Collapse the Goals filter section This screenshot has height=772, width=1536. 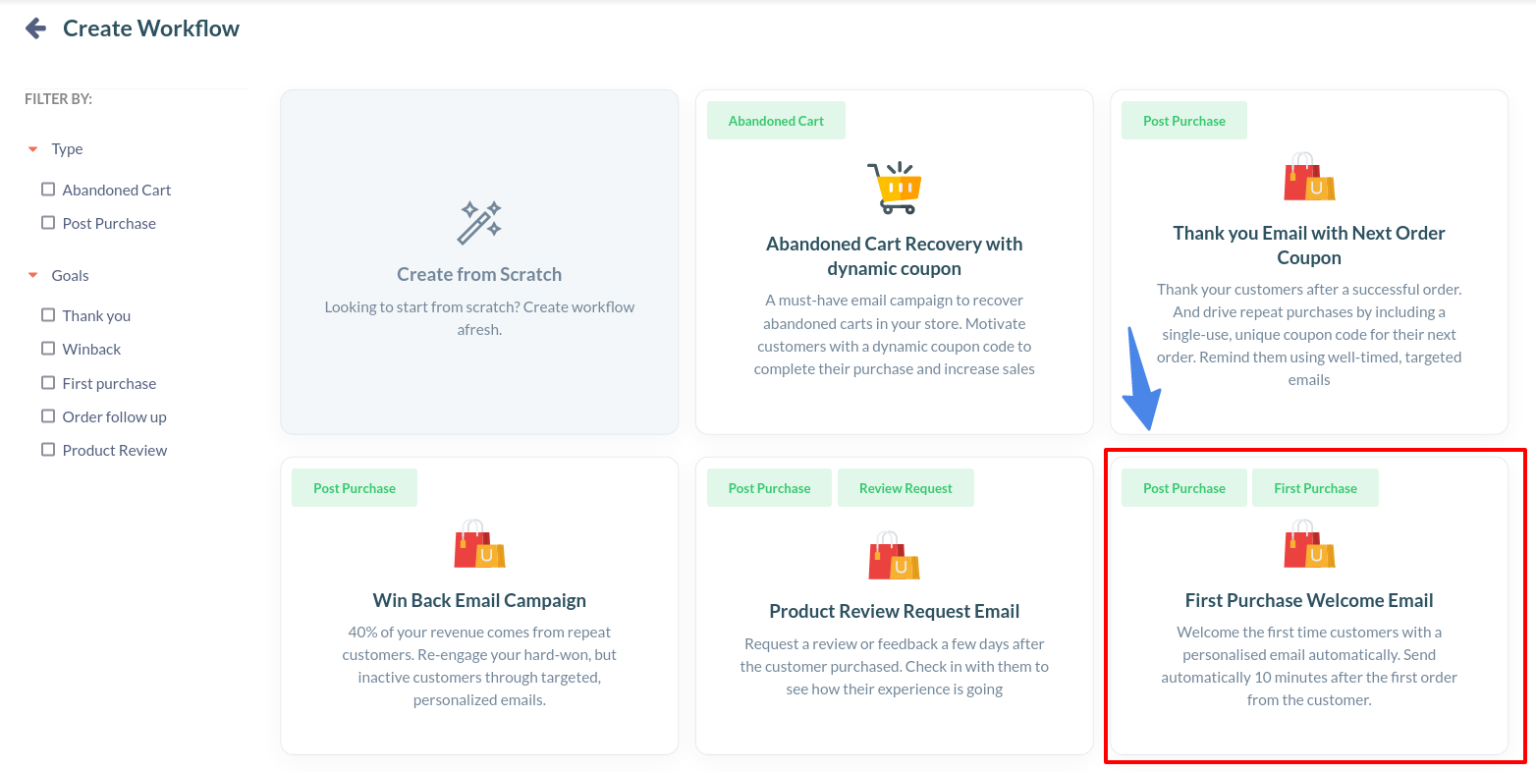tap(30, 275)
